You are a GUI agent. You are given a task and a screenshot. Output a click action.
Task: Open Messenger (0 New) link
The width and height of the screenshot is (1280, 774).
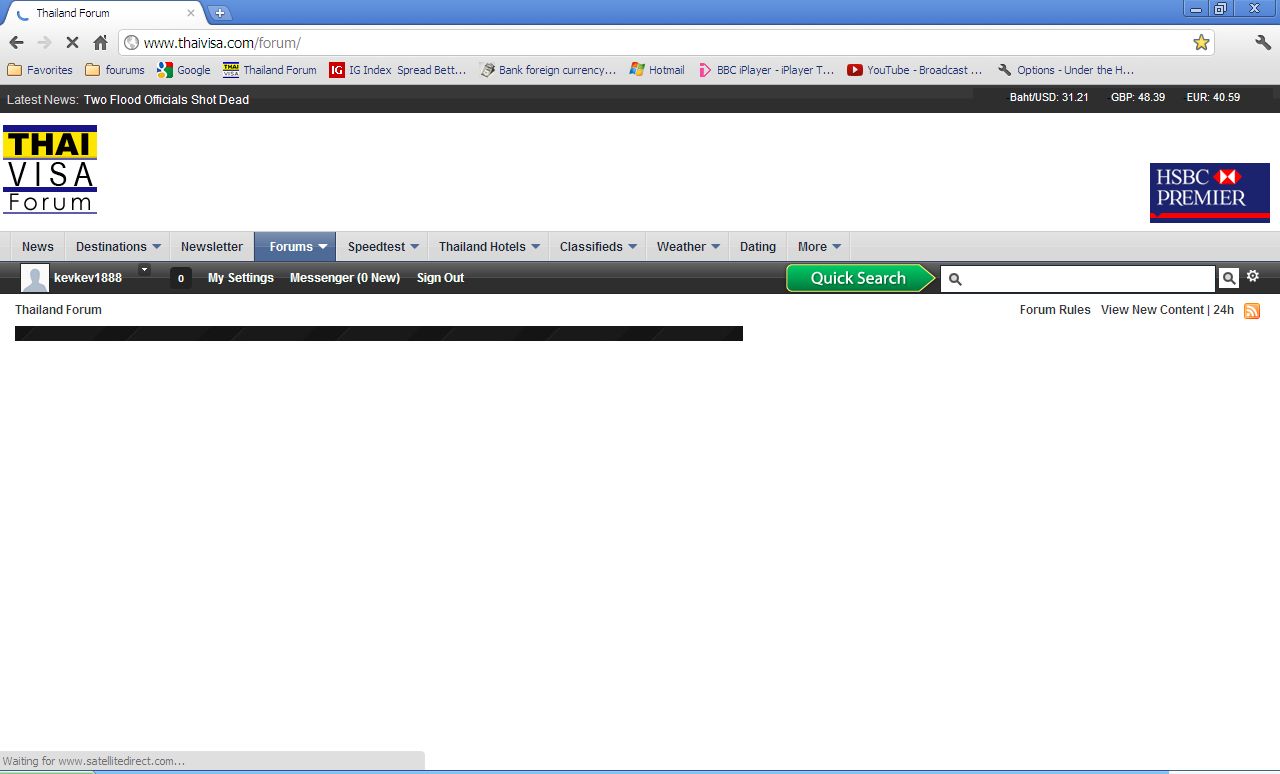[345, 278]
